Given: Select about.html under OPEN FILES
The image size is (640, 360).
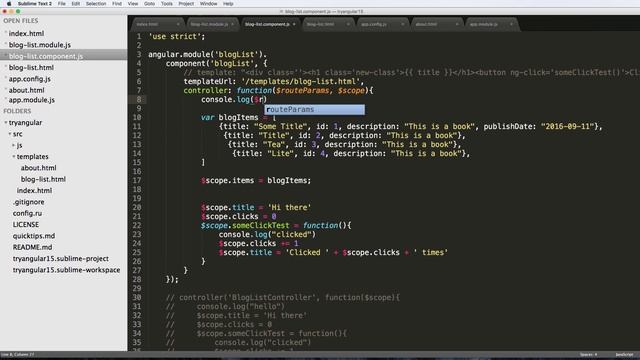Looking at the screenshot, I should [x=27, y=90].
